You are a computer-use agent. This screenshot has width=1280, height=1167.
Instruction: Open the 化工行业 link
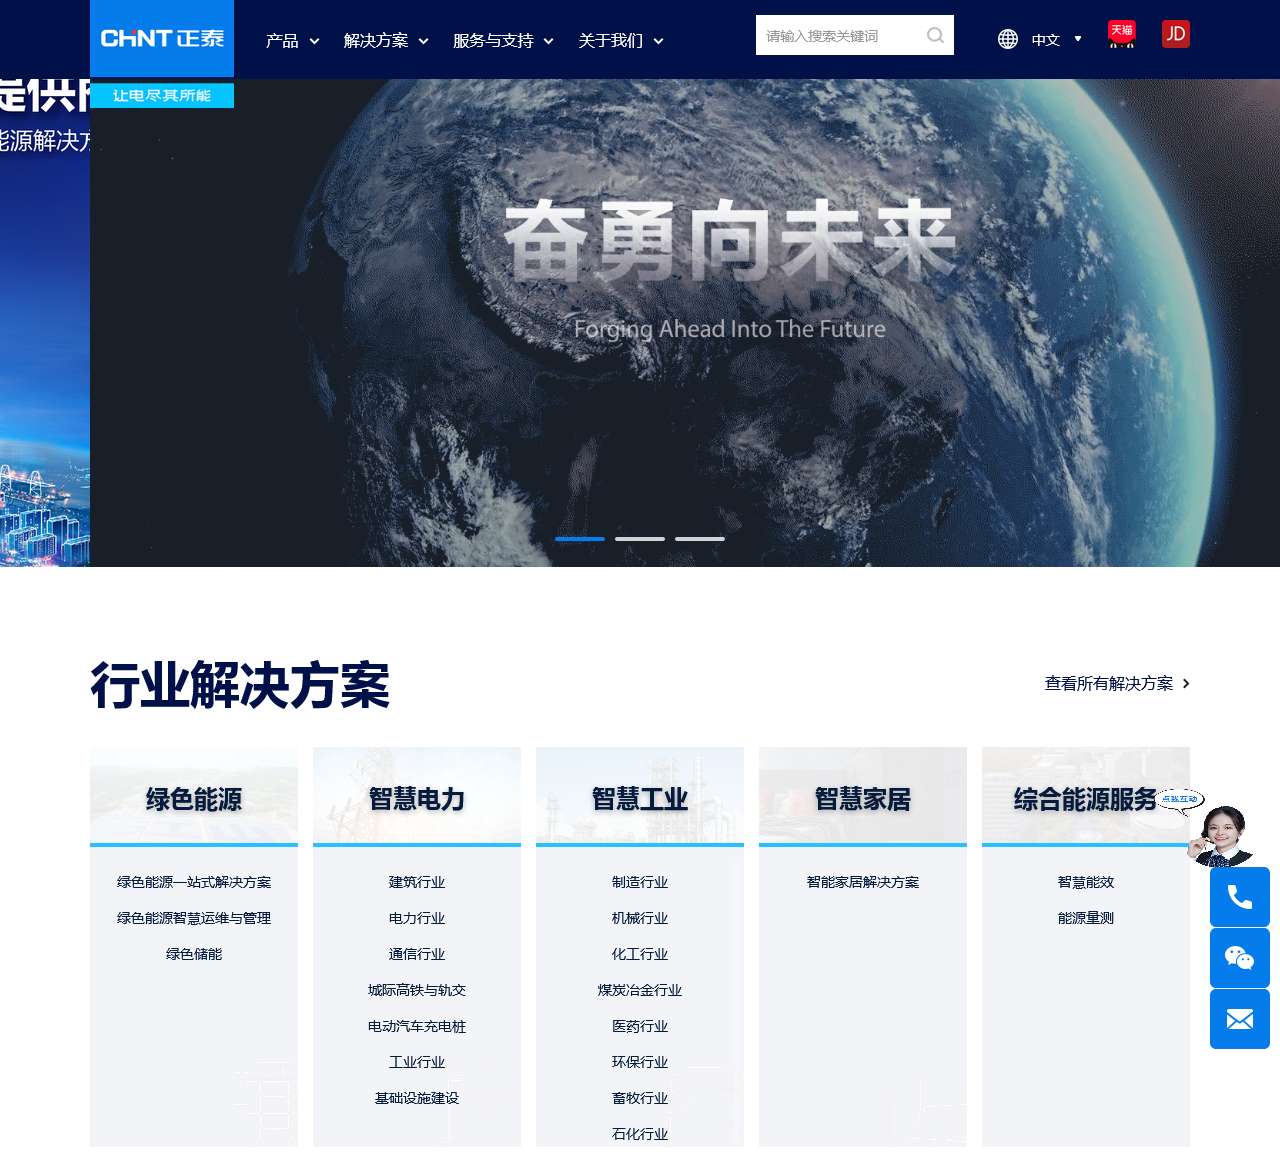pos(640,954)
